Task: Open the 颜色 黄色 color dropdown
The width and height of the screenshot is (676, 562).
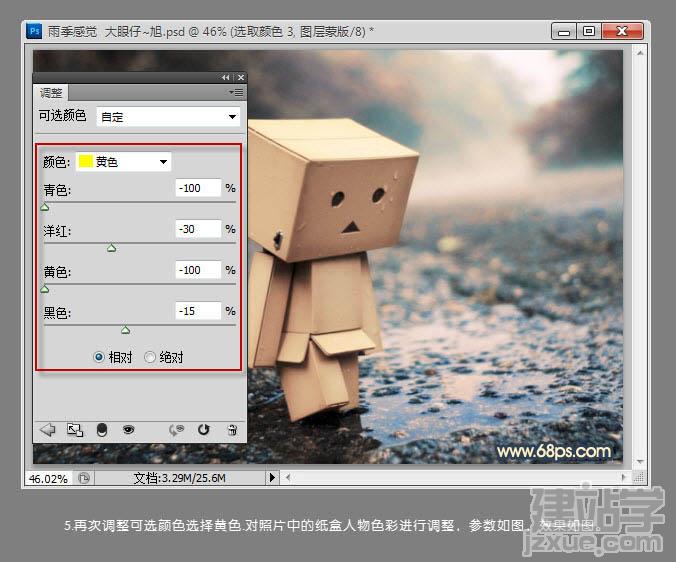Action: click(124, 162)
